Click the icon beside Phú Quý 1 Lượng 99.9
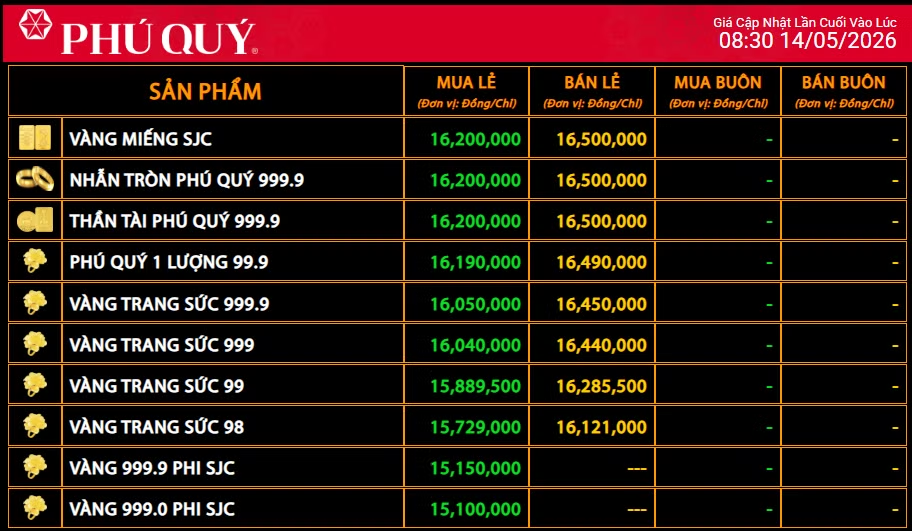Screen dimensions: 912x532 tap(35, 262)
